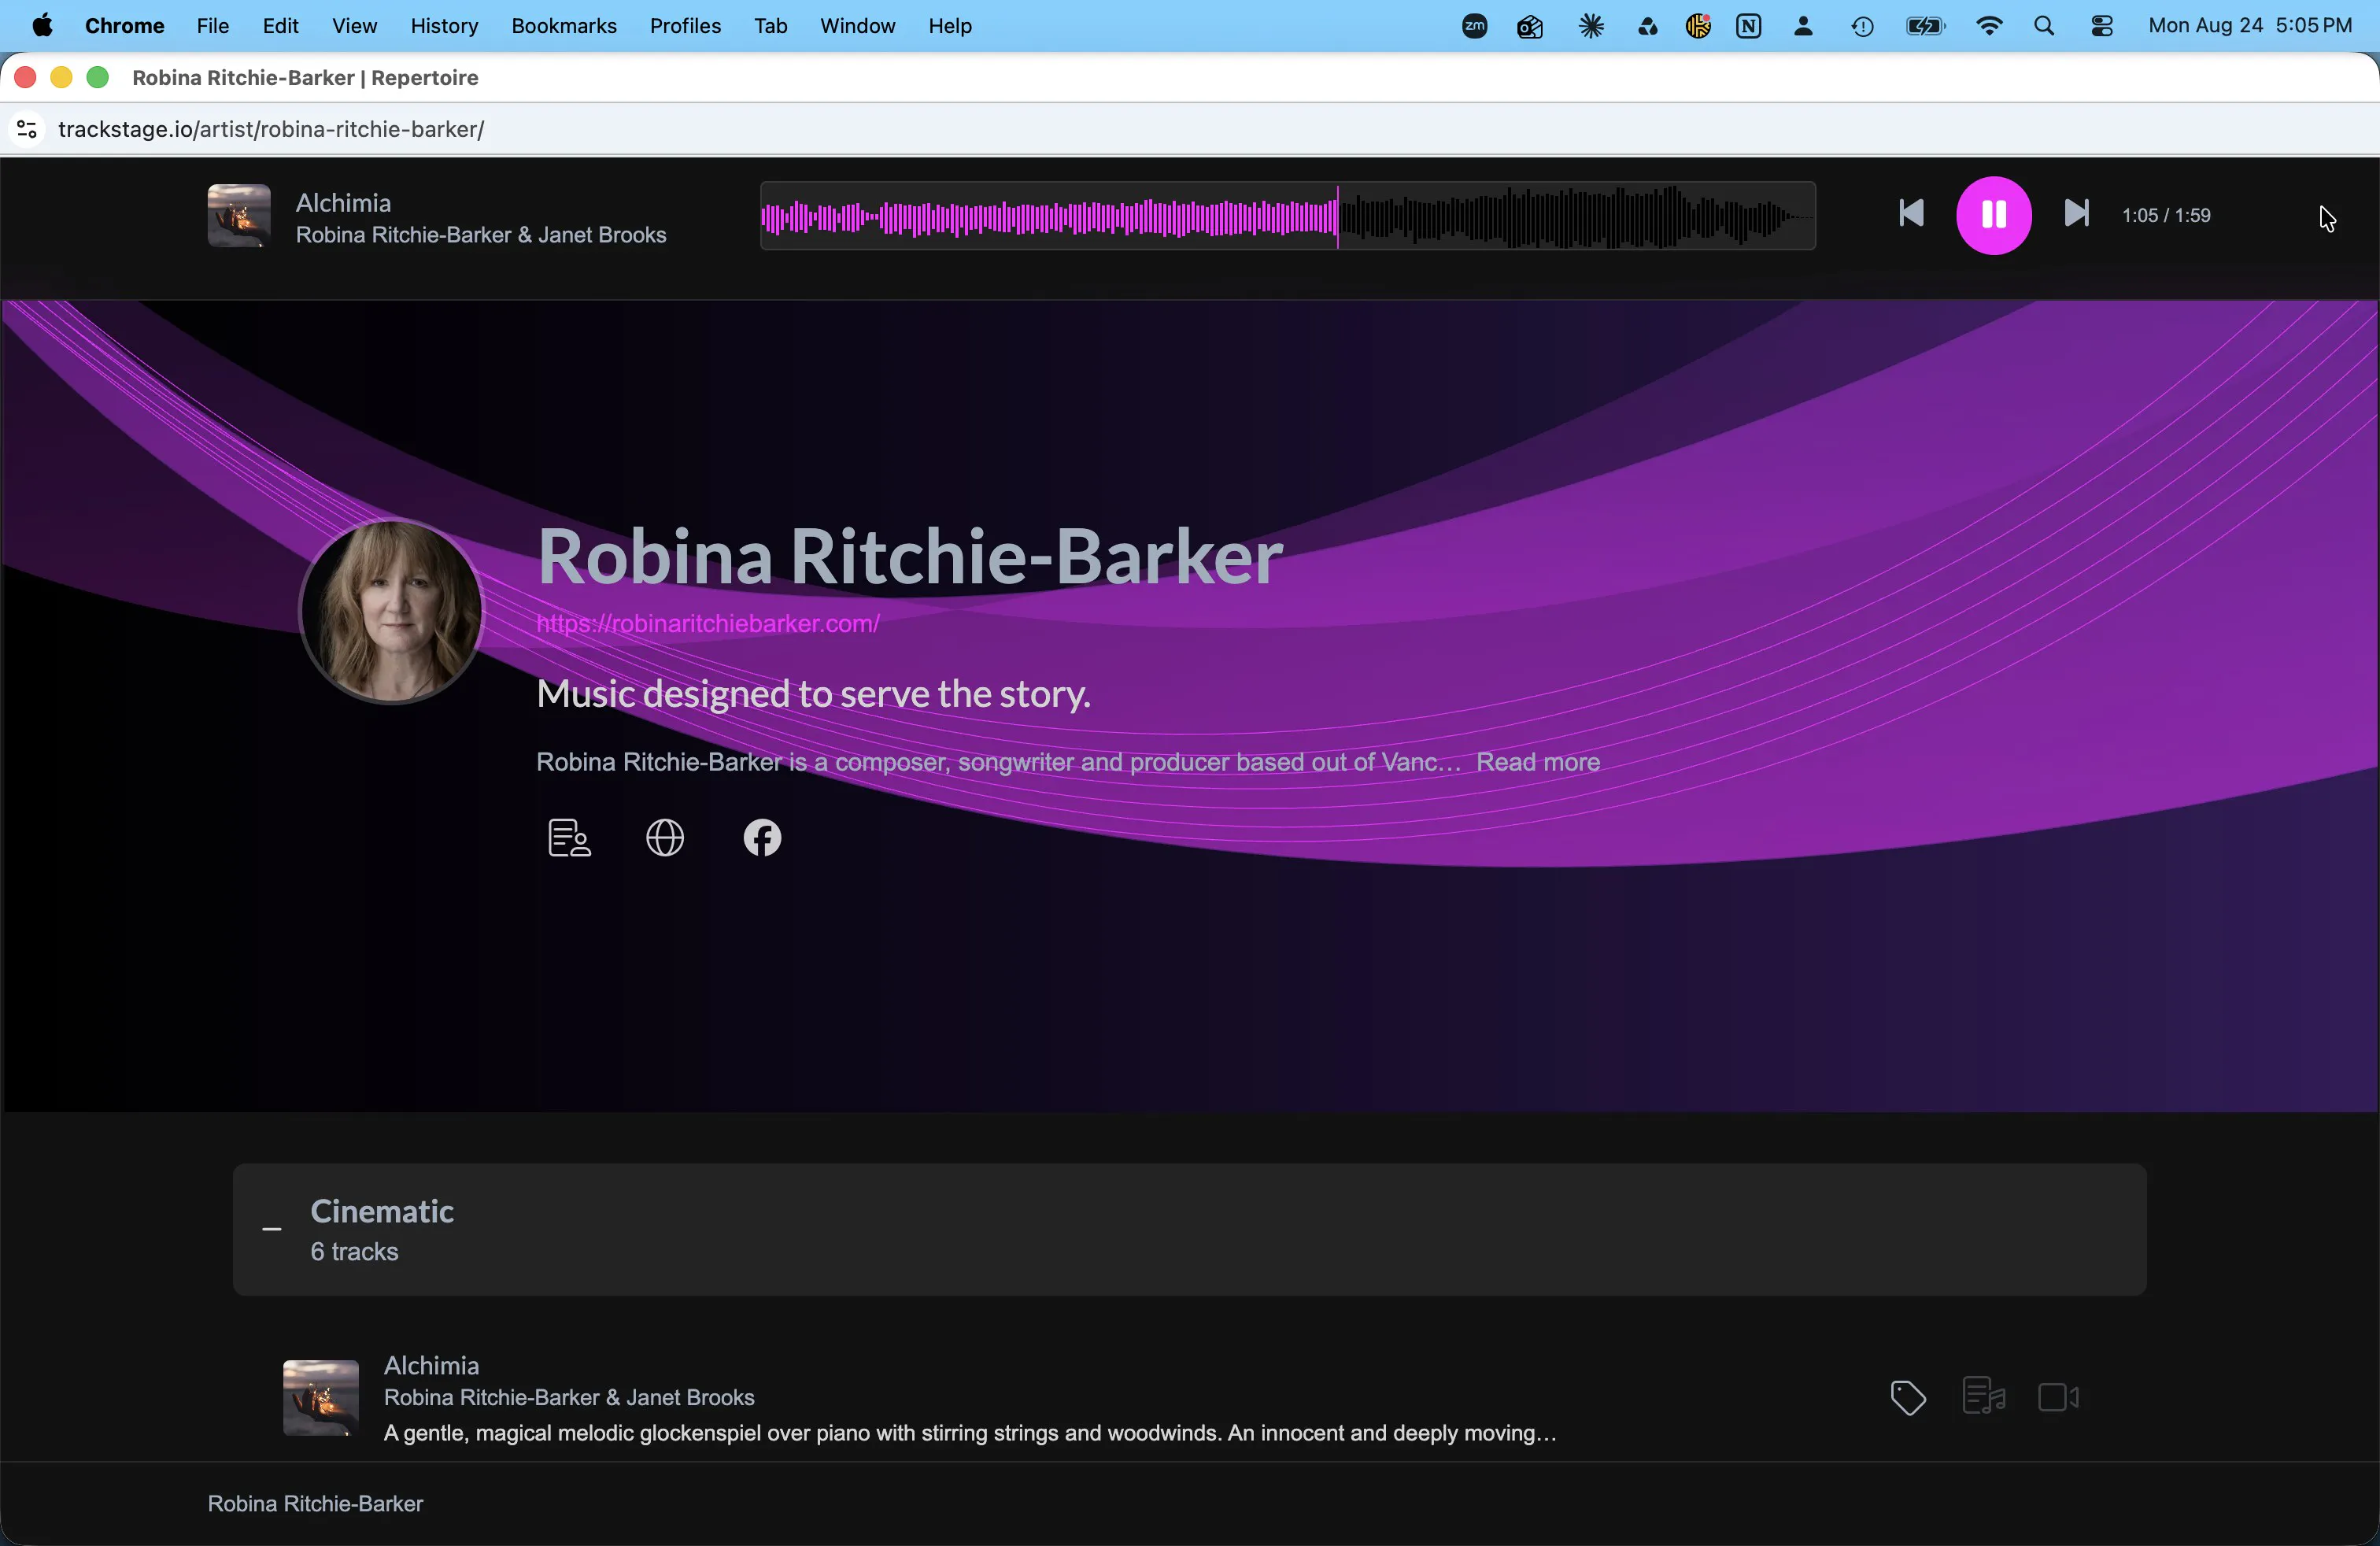
Task: Click the 1:05 / 1:59 time readout
Action: (2166, 216)
